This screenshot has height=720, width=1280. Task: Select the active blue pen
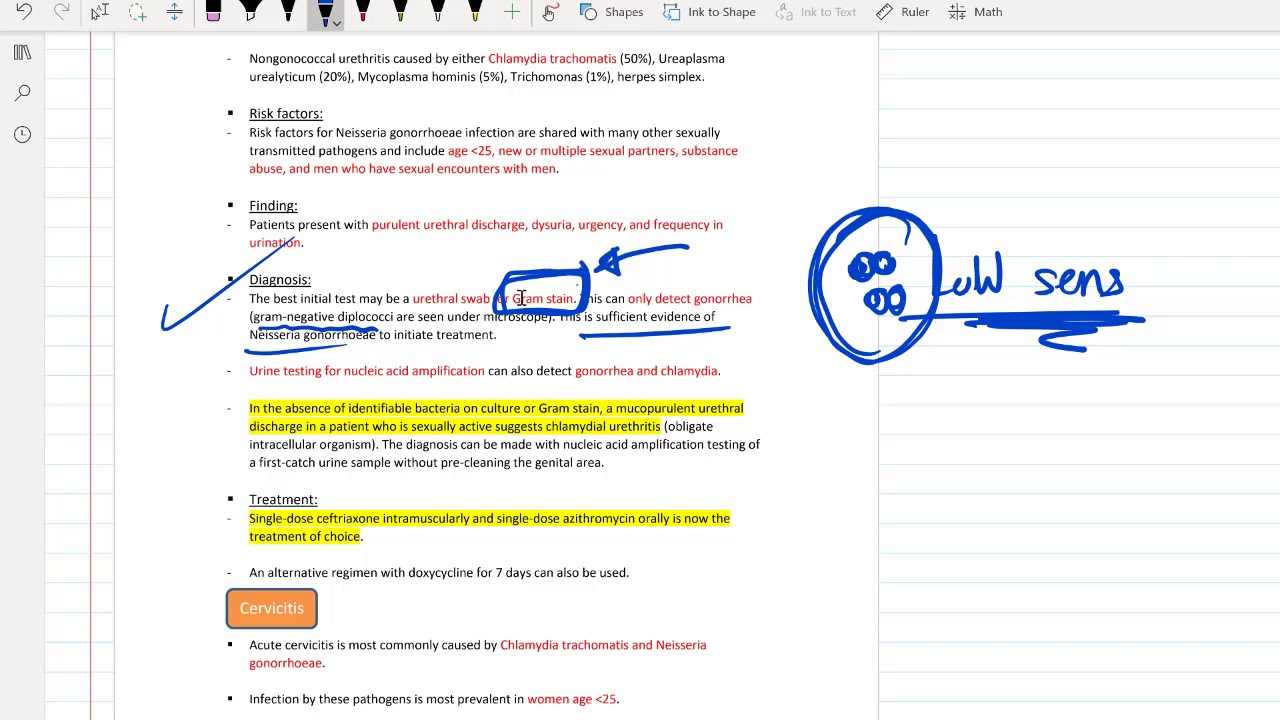(x=323, y=12)
